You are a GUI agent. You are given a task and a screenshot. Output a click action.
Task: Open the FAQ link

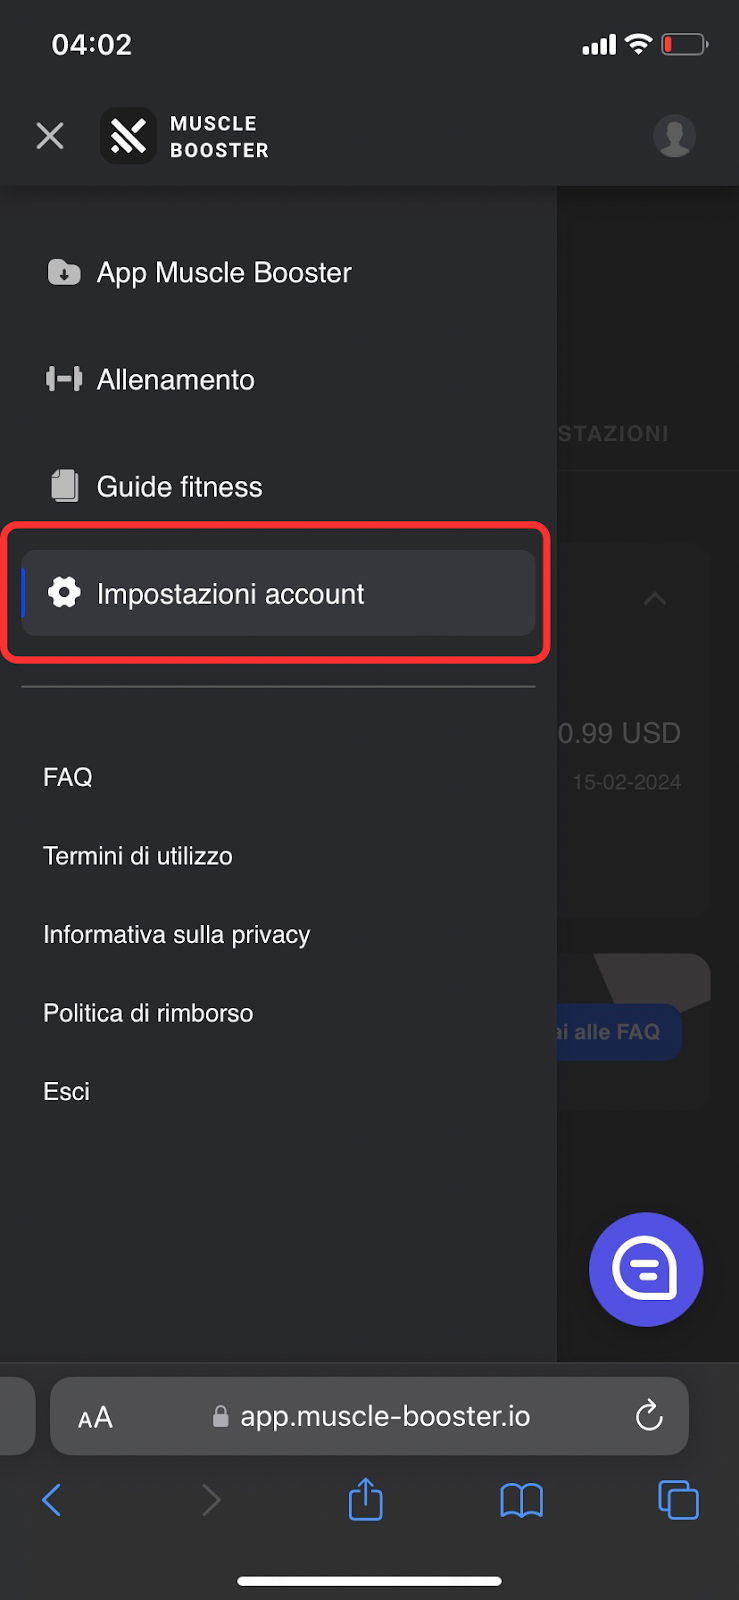pyautogui.click(x=68, y=777)
